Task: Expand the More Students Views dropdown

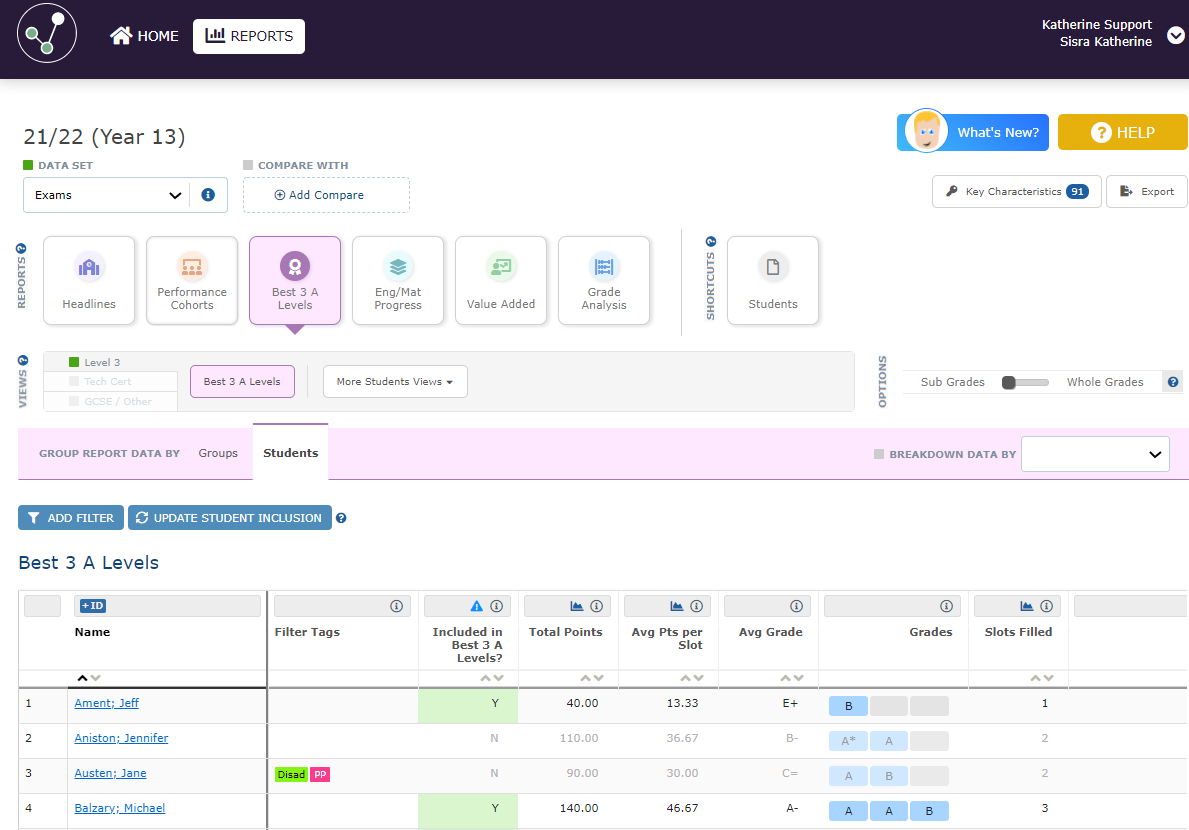Action: pos(395,382)
